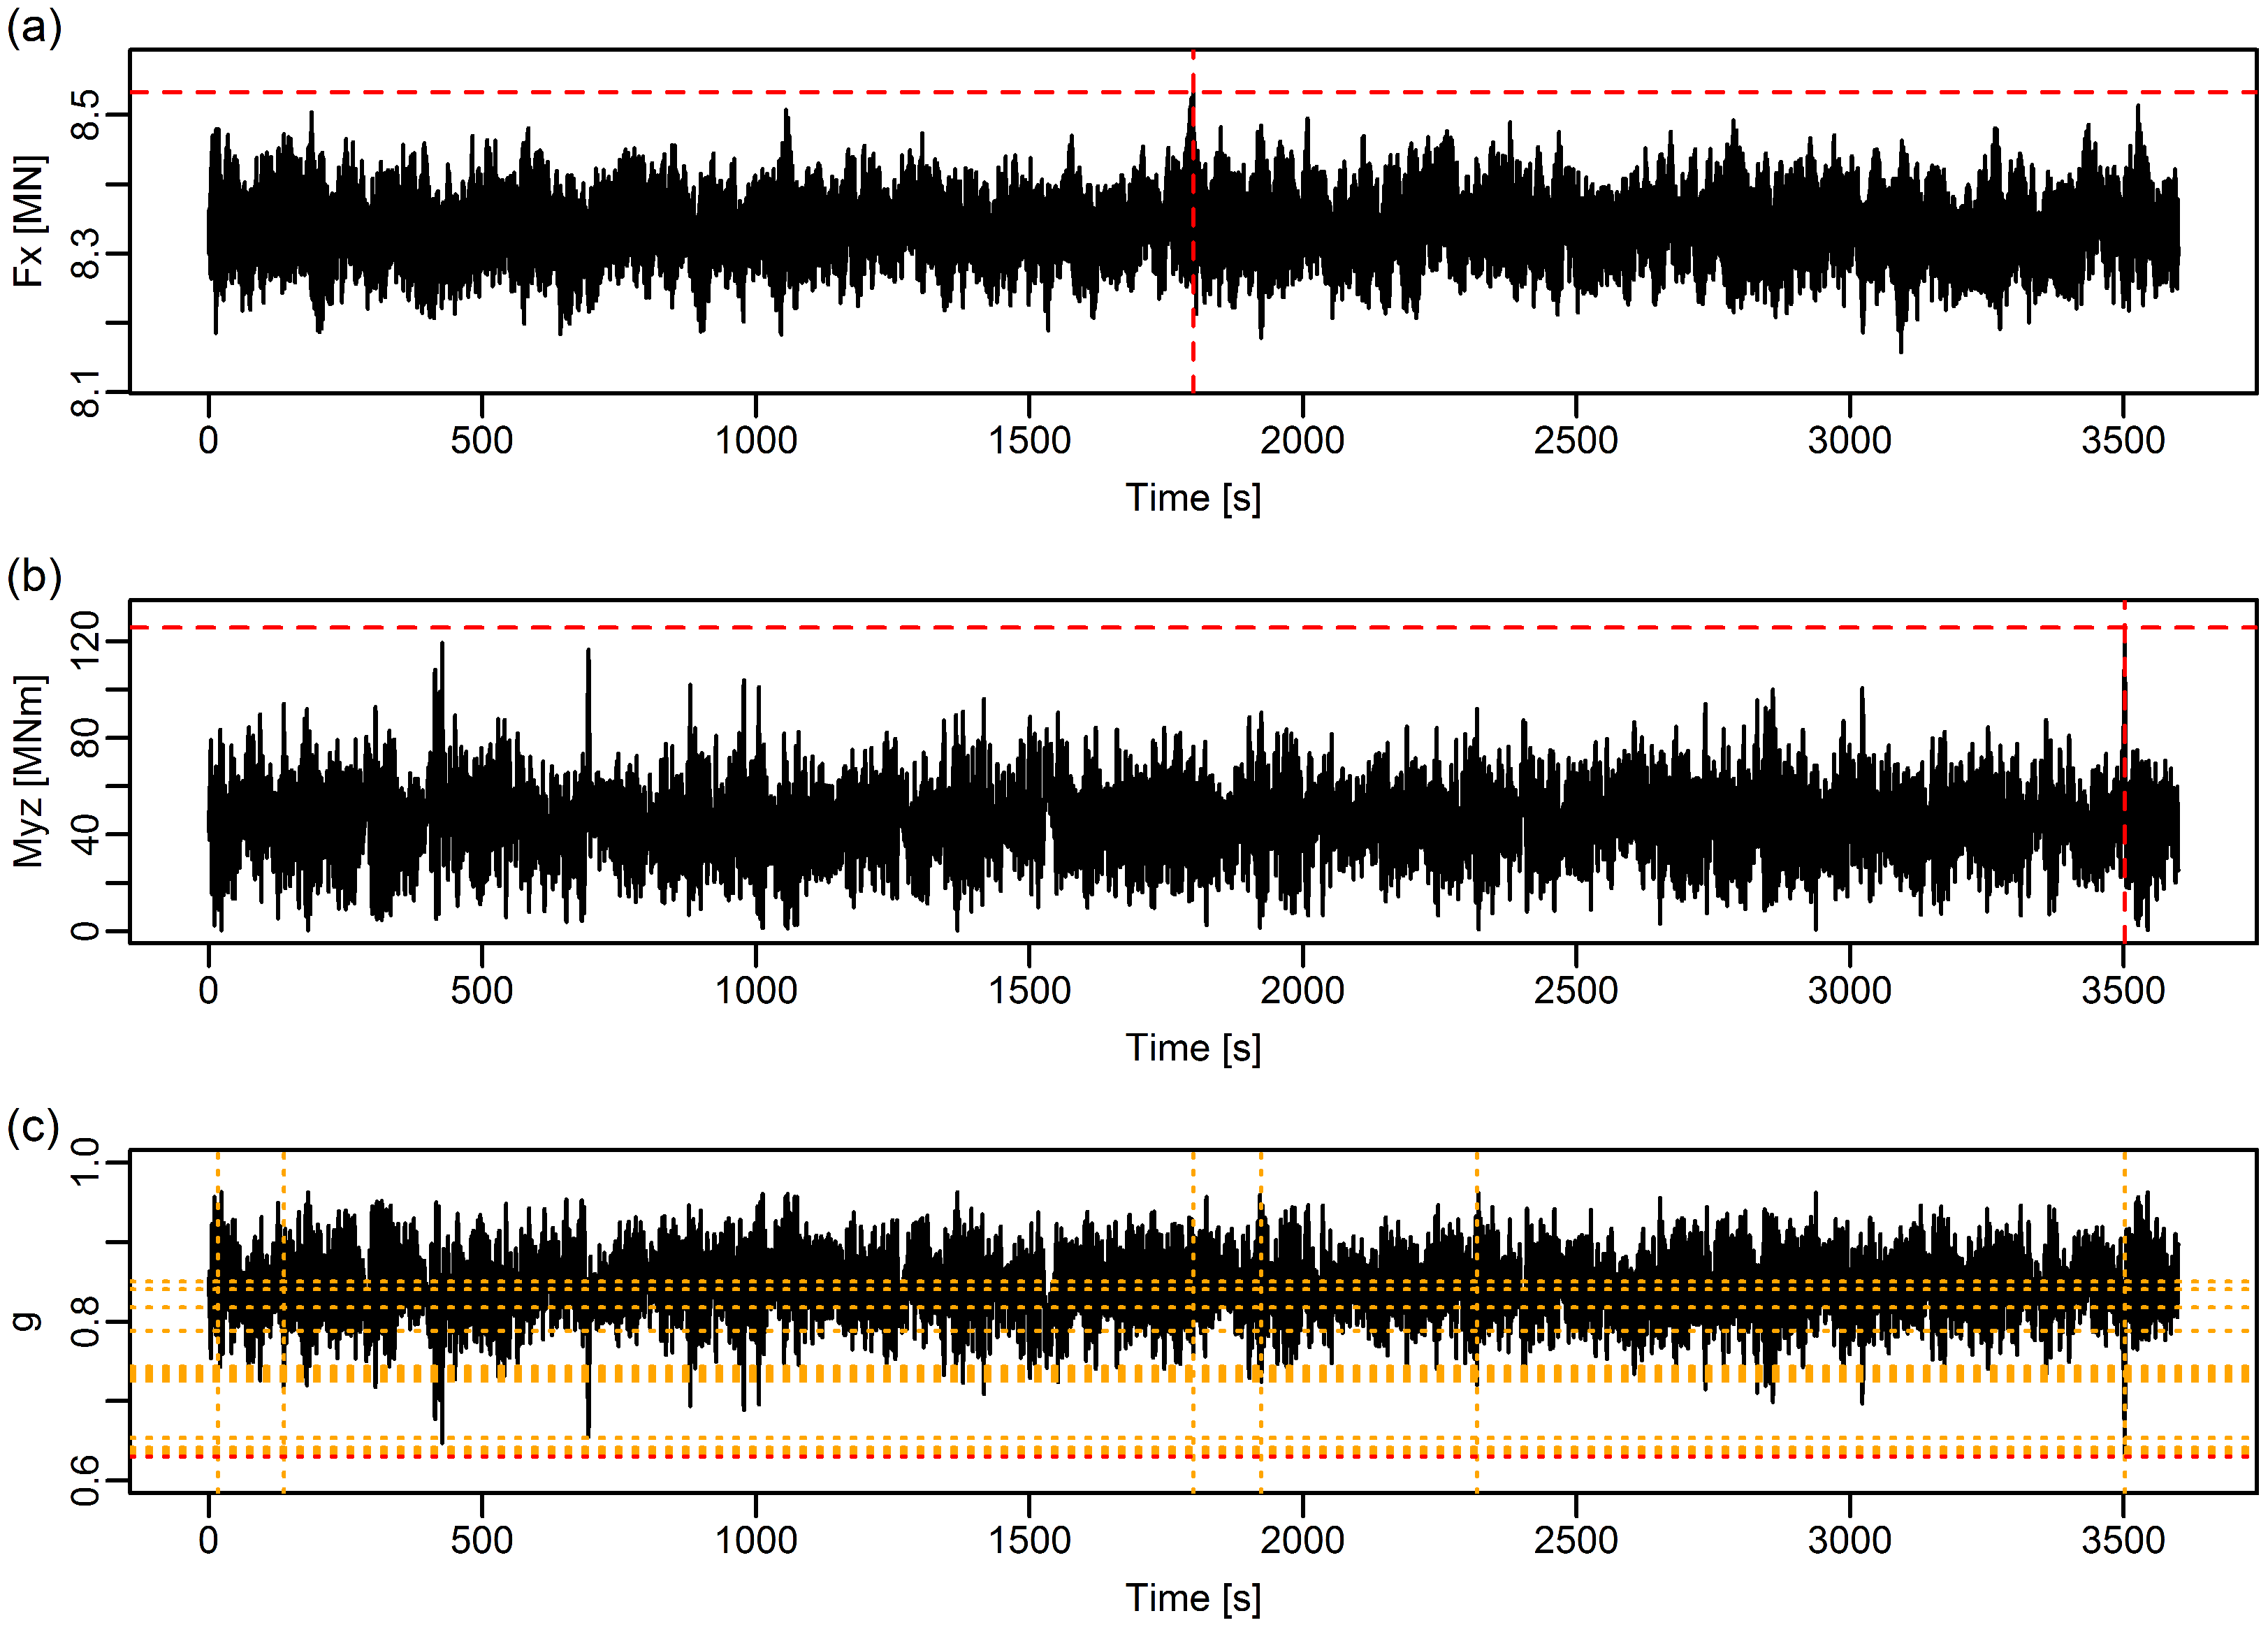Click the panel label (b)
2268x1625 pixels.
(34, 576)
